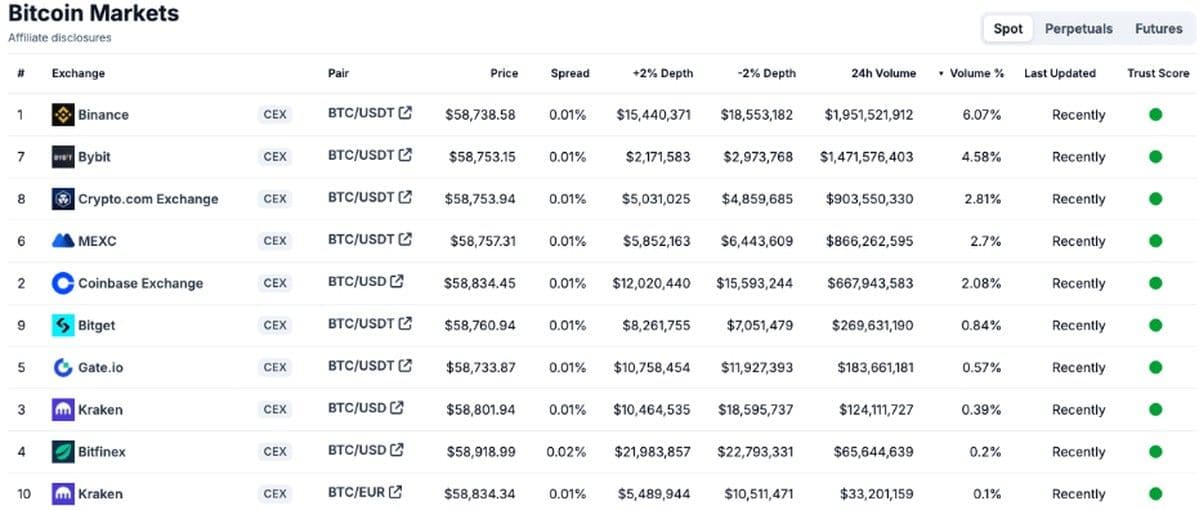This screenshot has width=1199, height=510.
Task: Switch to the Futures tab
Action: 1158,29
